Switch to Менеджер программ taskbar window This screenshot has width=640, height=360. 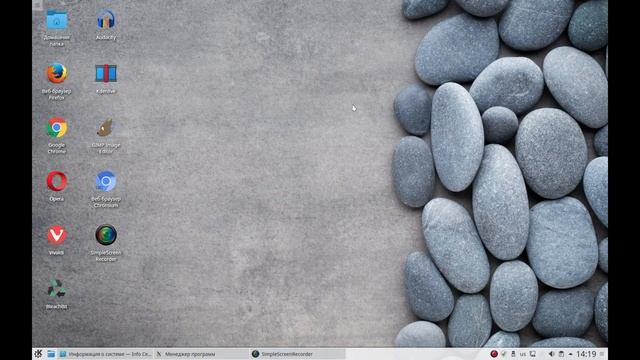pos(202,354)
